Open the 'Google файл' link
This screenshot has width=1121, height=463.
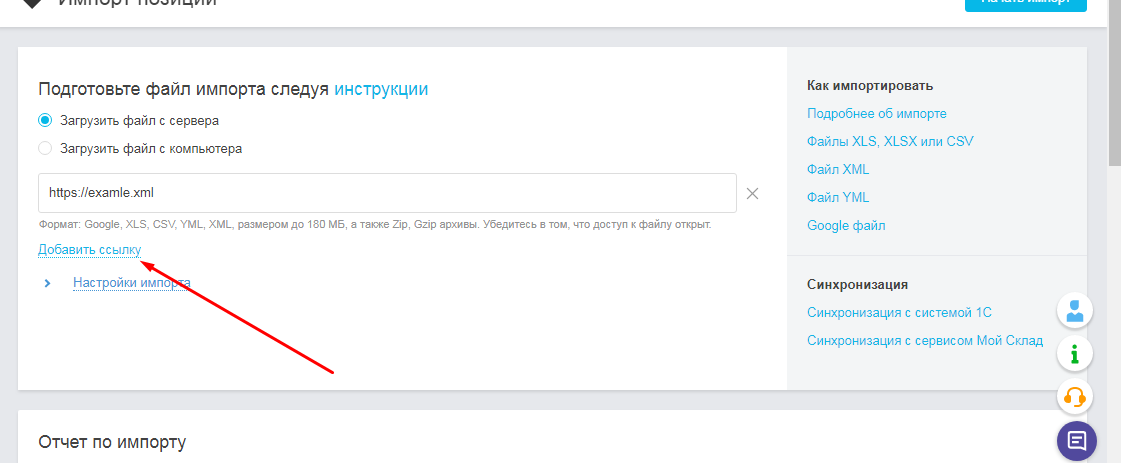point(846,226)
